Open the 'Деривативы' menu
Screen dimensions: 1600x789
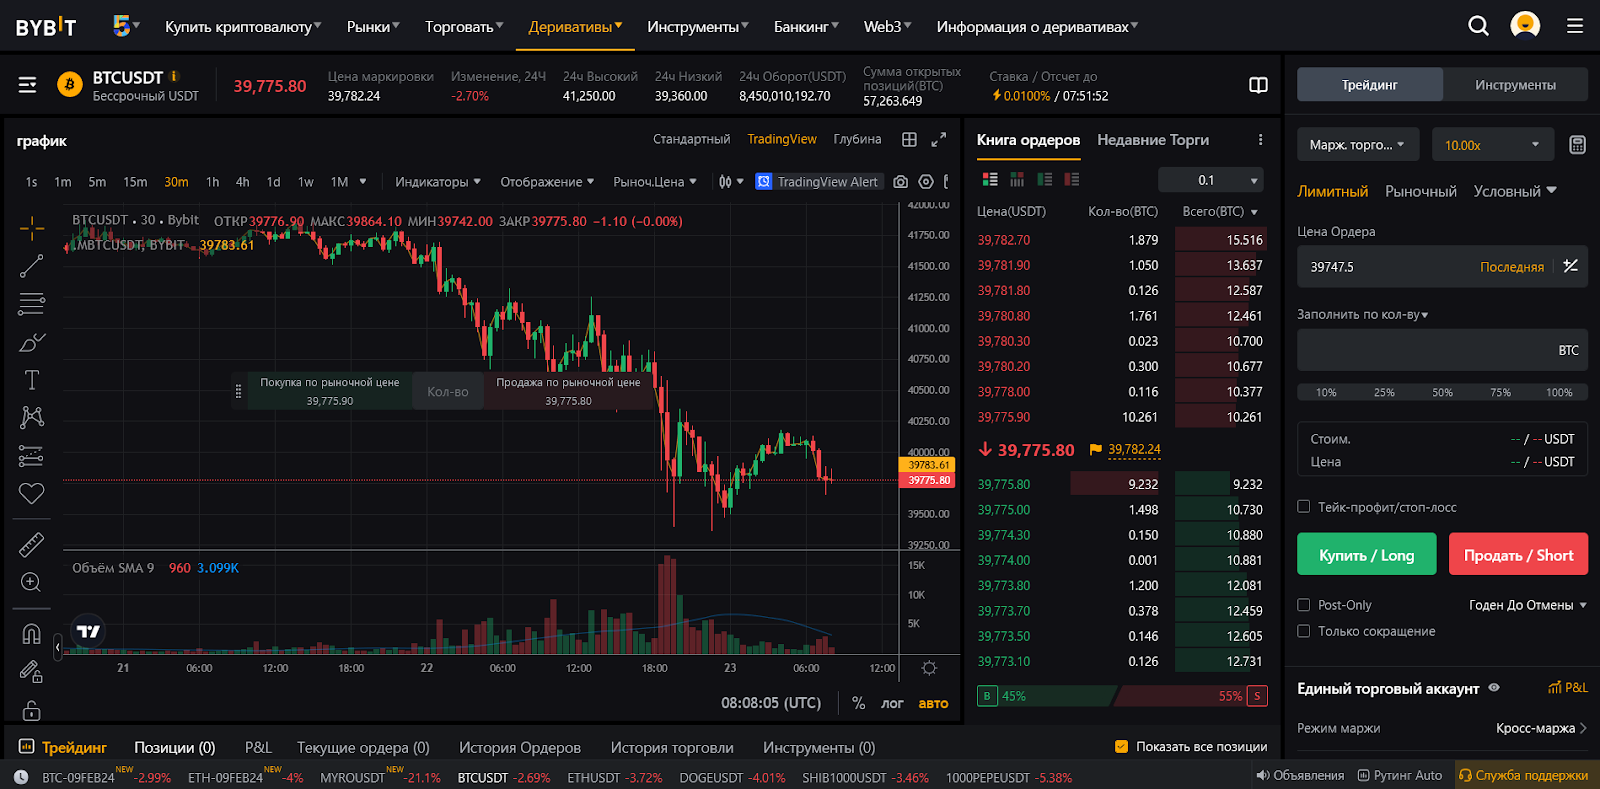pos(575,27)
